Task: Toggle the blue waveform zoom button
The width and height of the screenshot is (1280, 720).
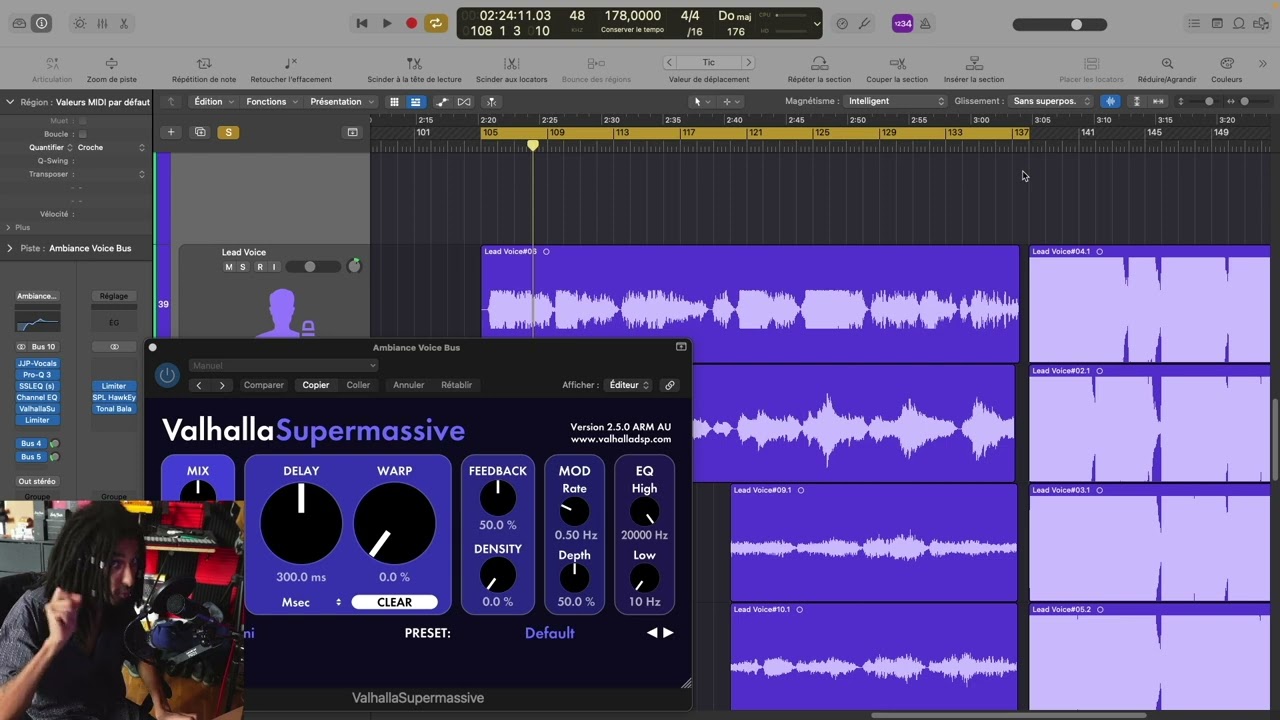Action: point(1110,101)
